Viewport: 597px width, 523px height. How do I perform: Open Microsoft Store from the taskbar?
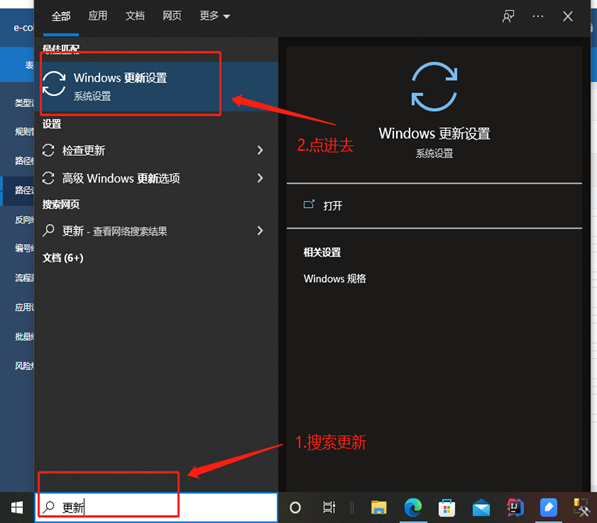[447, 508]
